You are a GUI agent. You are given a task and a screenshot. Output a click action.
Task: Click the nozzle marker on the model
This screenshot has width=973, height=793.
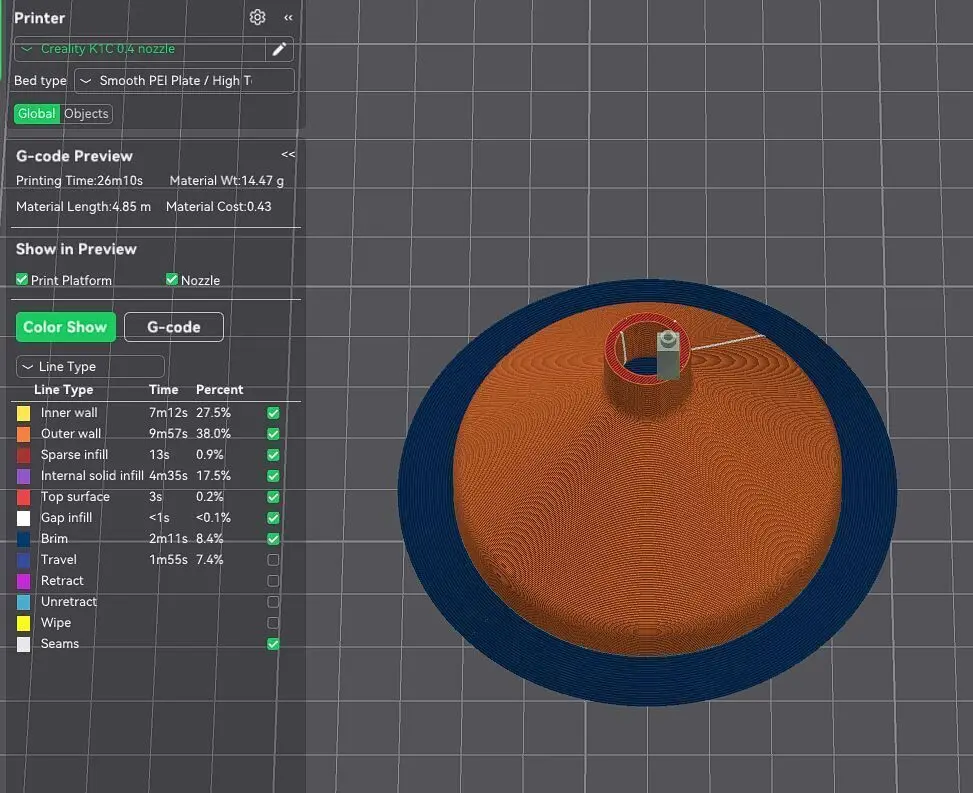[668, 354]
